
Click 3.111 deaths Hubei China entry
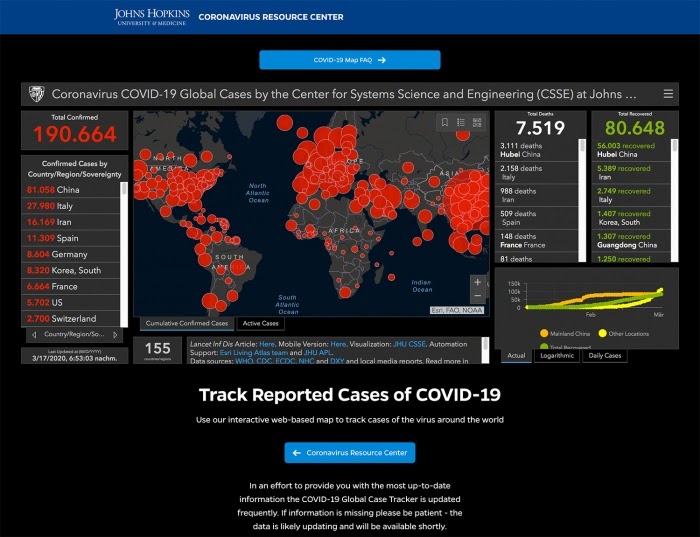tap(537, 150)
